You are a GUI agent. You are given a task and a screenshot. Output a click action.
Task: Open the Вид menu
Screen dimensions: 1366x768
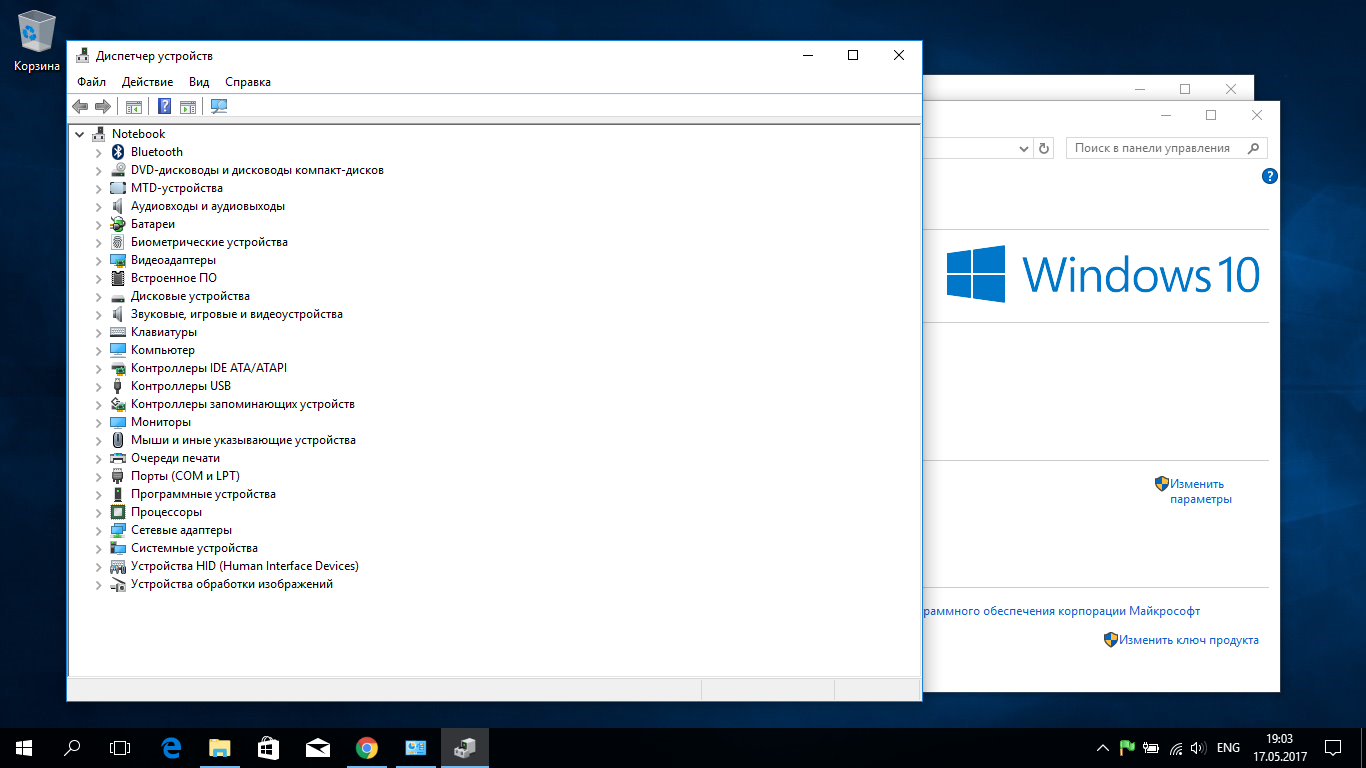tap(199, 82)
